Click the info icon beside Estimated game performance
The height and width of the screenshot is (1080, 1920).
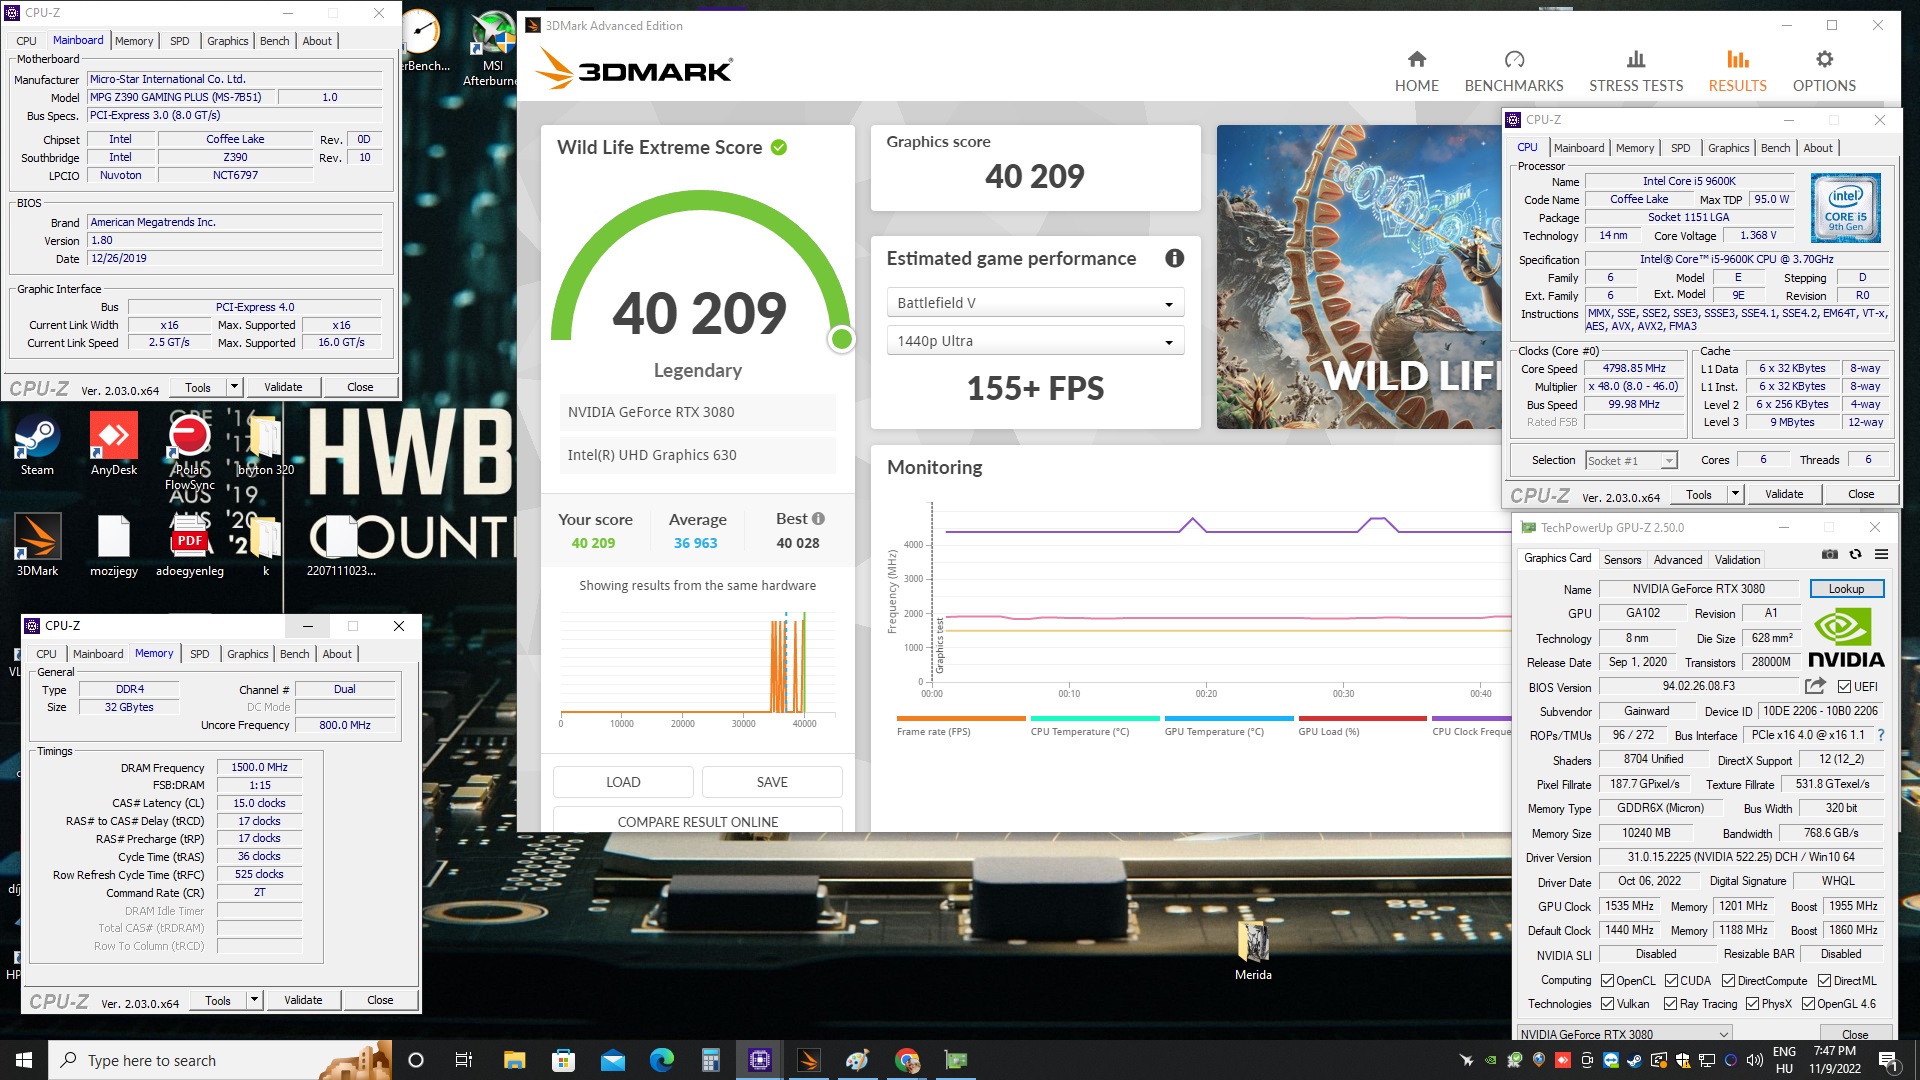point(1174,258)
